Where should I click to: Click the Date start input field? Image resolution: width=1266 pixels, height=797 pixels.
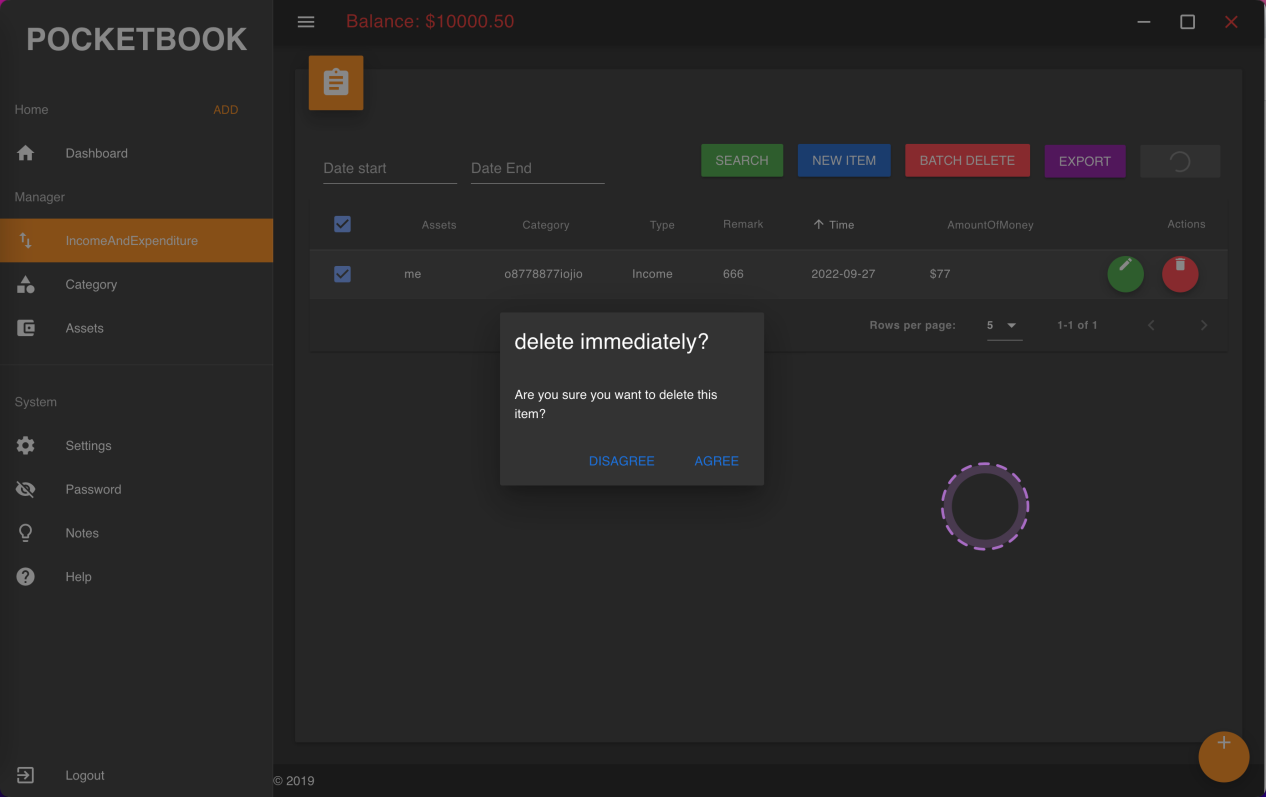[x=389, y=168]
